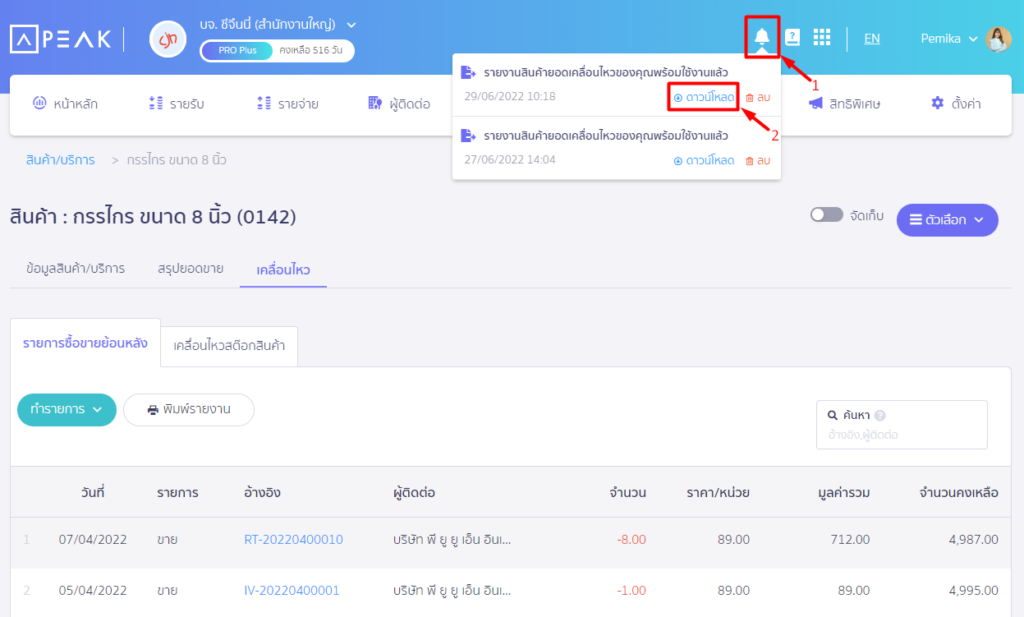The width and height of the screenshot is (1024, 617).
Task: Download the 27/06/2022 movement report
Action: 704,160
